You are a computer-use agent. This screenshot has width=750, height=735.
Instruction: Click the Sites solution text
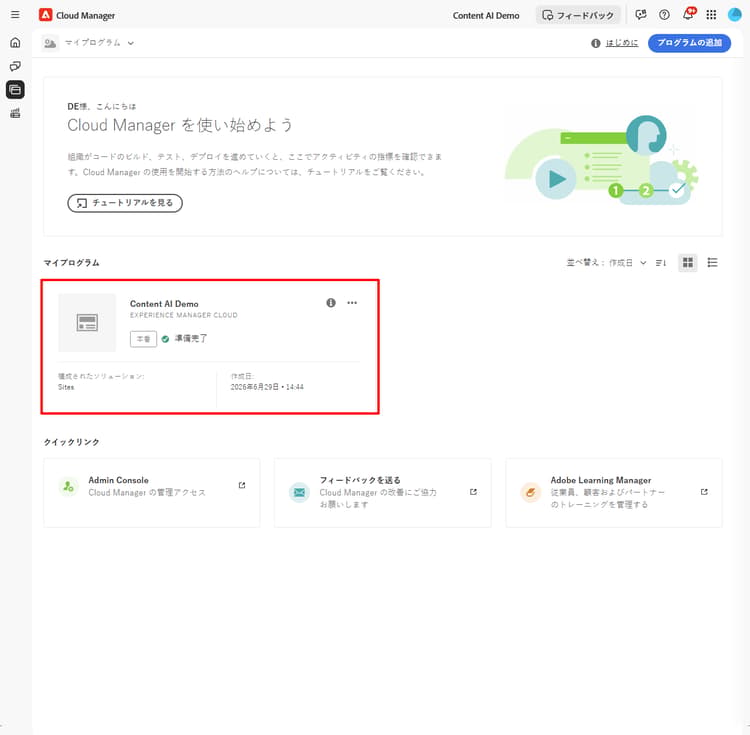click(66, 387)
